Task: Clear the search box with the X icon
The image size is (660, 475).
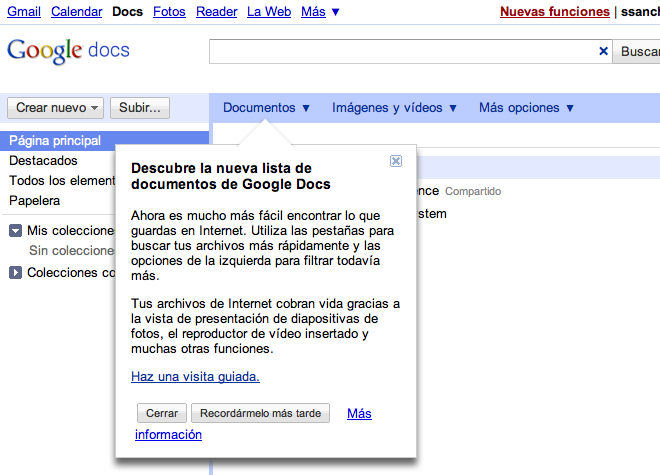Action: (603, 51)
